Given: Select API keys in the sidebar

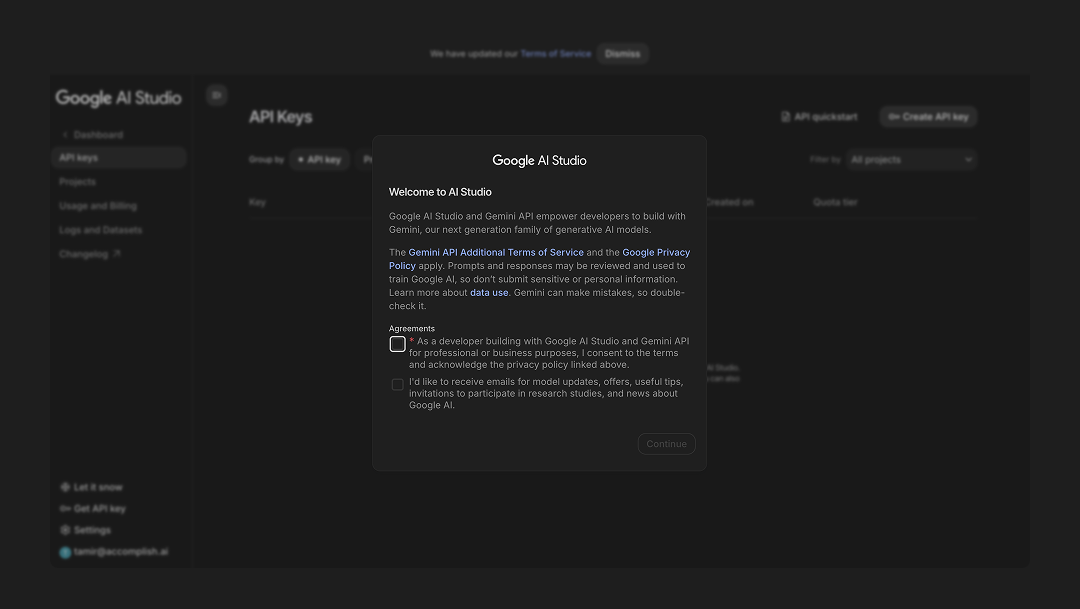Looking at the screenshot, I should click(118, 158).
